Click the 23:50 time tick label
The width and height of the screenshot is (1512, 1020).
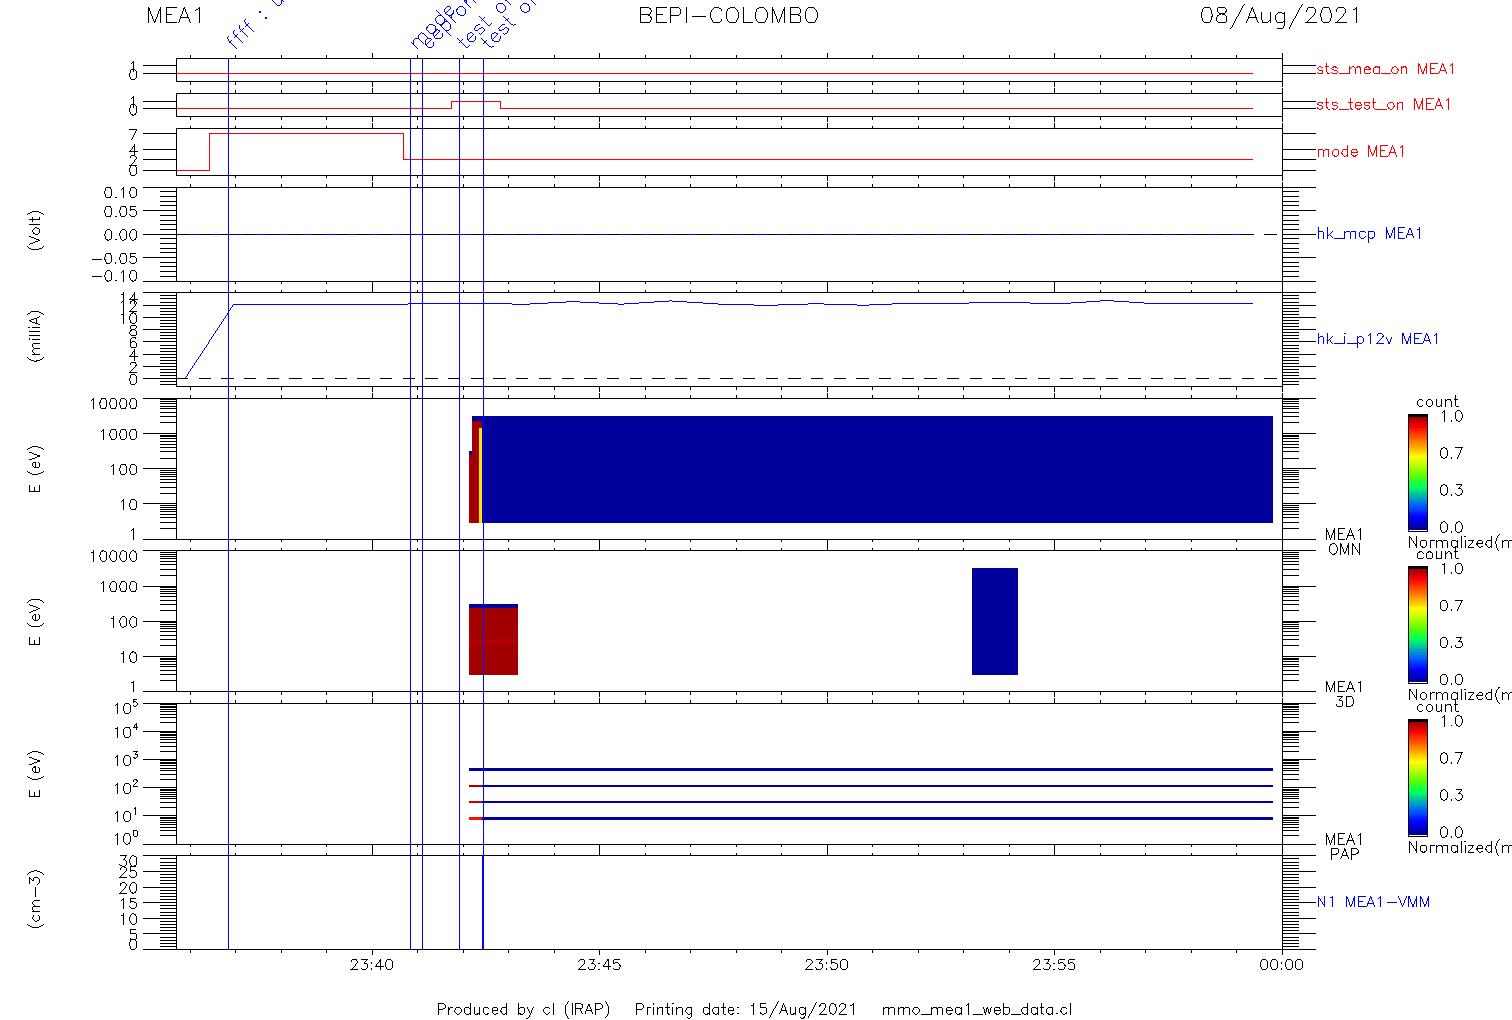point(826,965)
